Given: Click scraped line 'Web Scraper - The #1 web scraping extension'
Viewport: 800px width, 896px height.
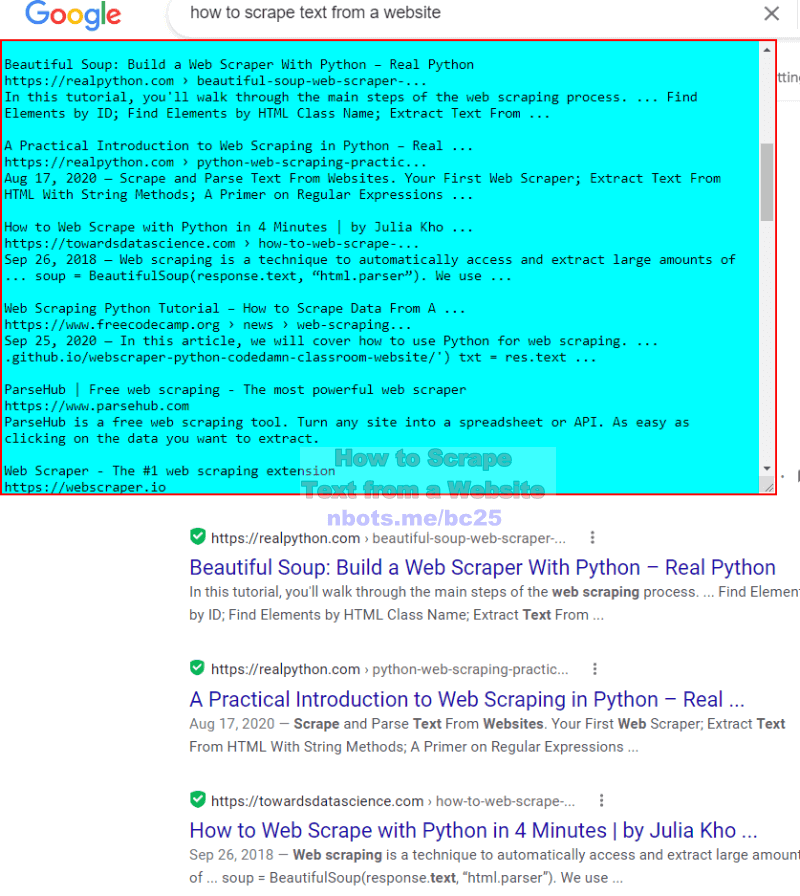Looking at the screenshot, I should [170, 471].
